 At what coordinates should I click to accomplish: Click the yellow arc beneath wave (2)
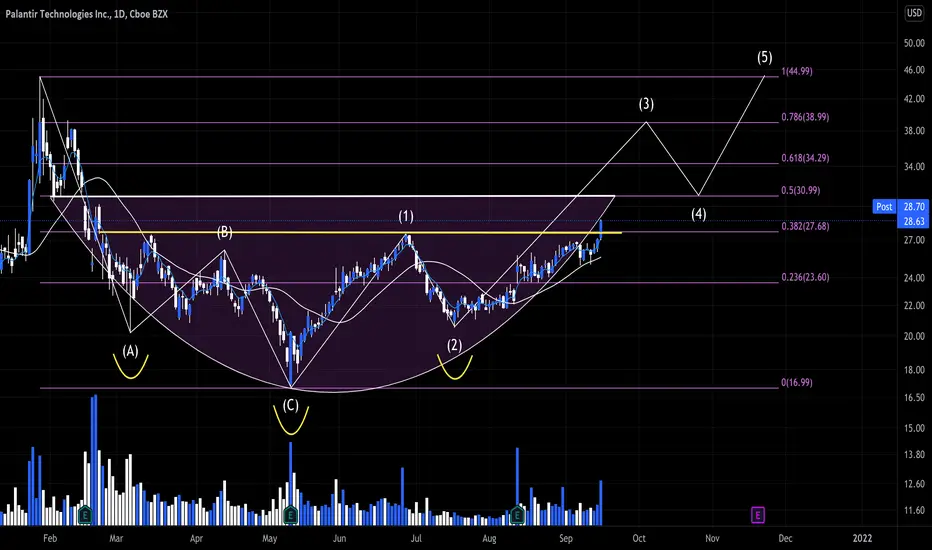click(x=455, y=367)
